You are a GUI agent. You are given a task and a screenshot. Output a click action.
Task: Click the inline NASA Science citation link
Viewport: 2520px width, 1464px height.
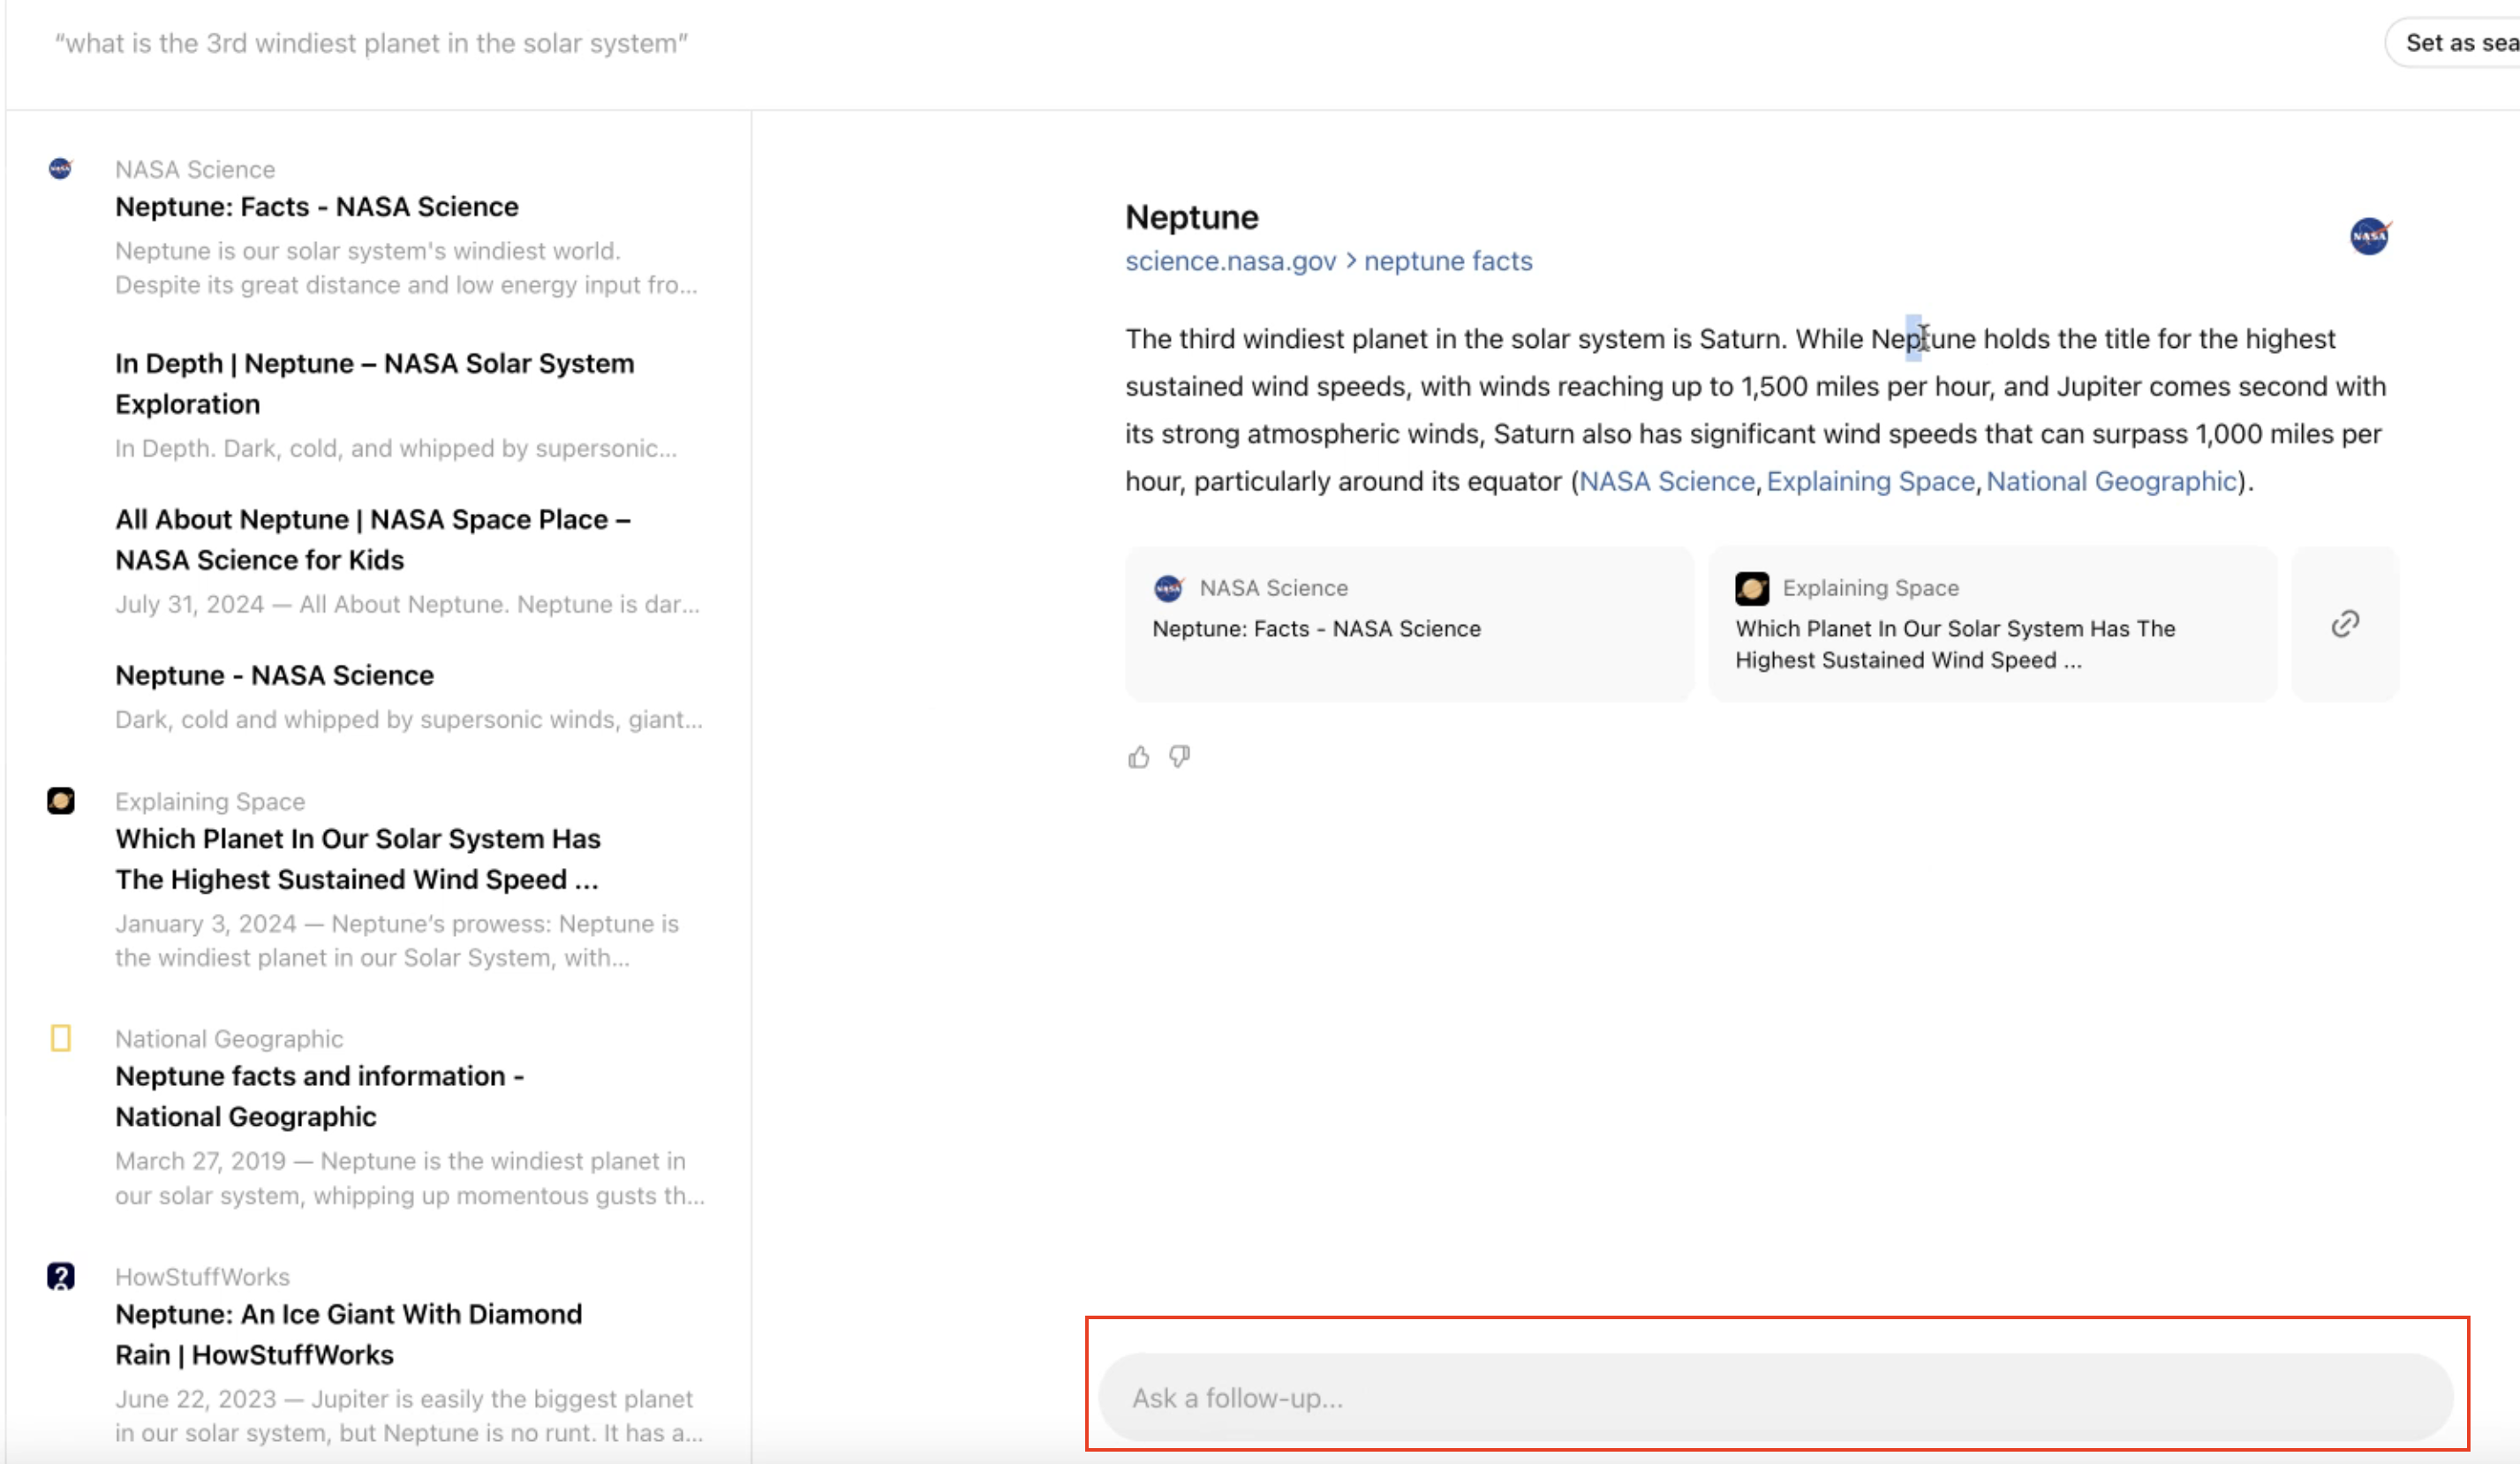[1666, 482]
